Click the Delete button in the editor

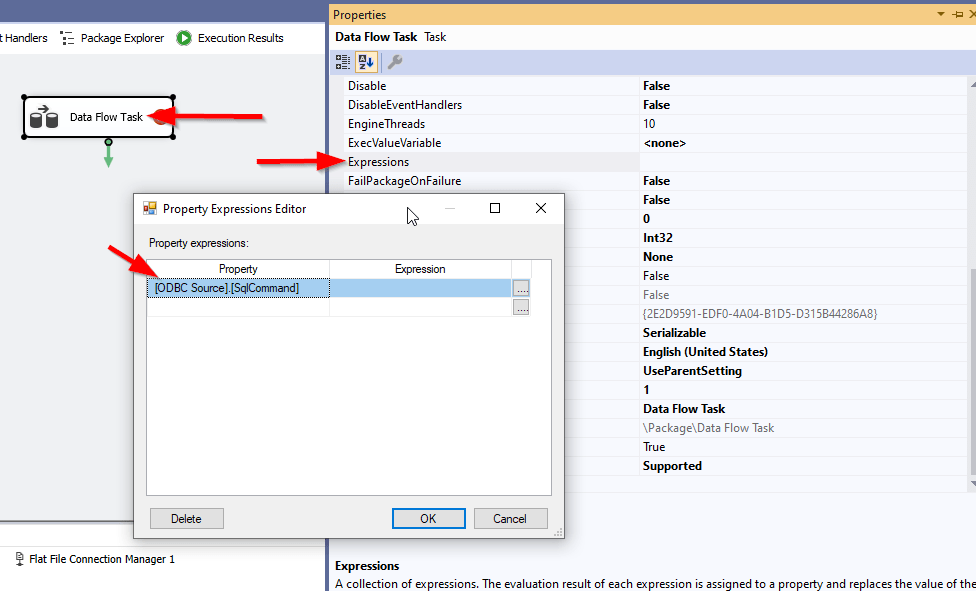click(x=186, y=518)
